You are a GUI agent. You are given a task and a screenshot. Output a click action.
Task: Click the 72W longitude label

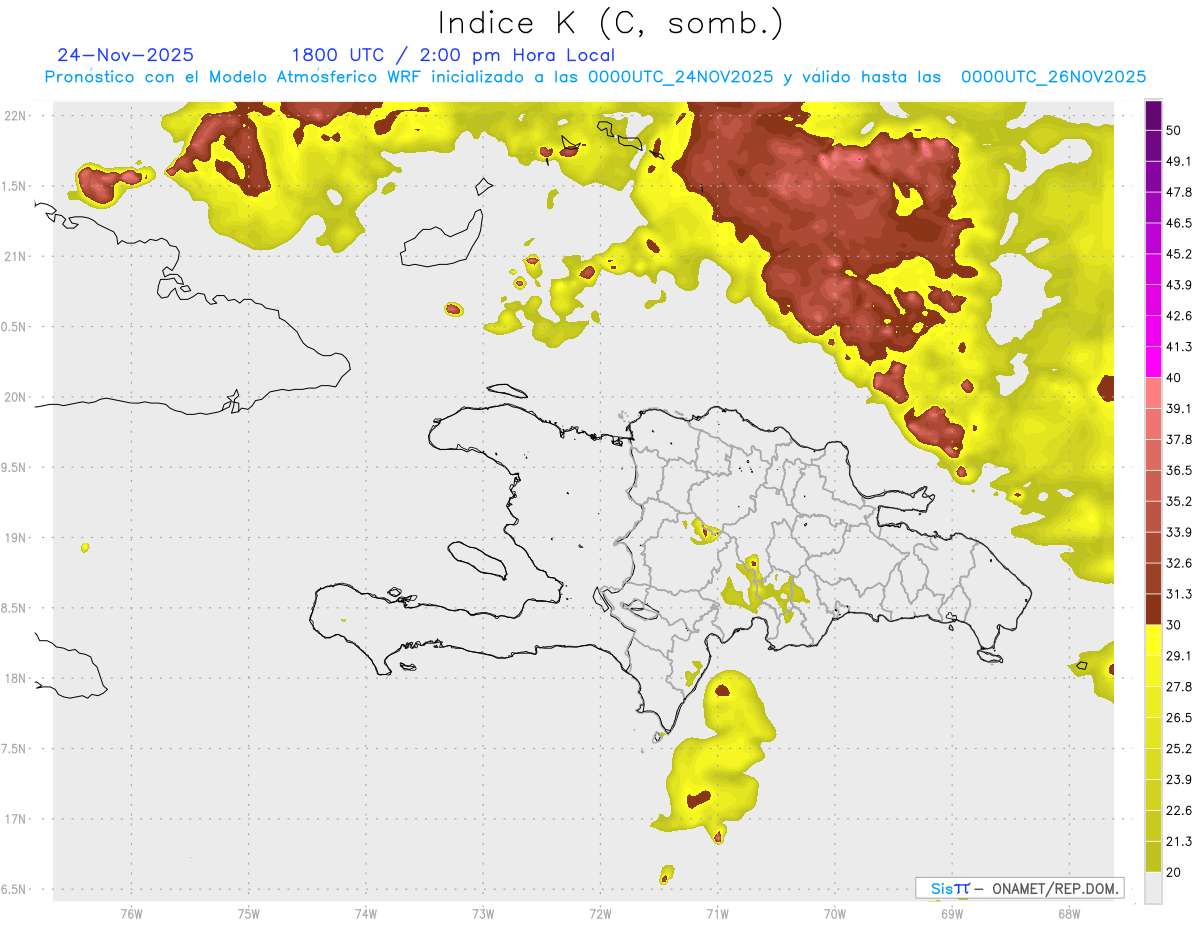[600, 914]
